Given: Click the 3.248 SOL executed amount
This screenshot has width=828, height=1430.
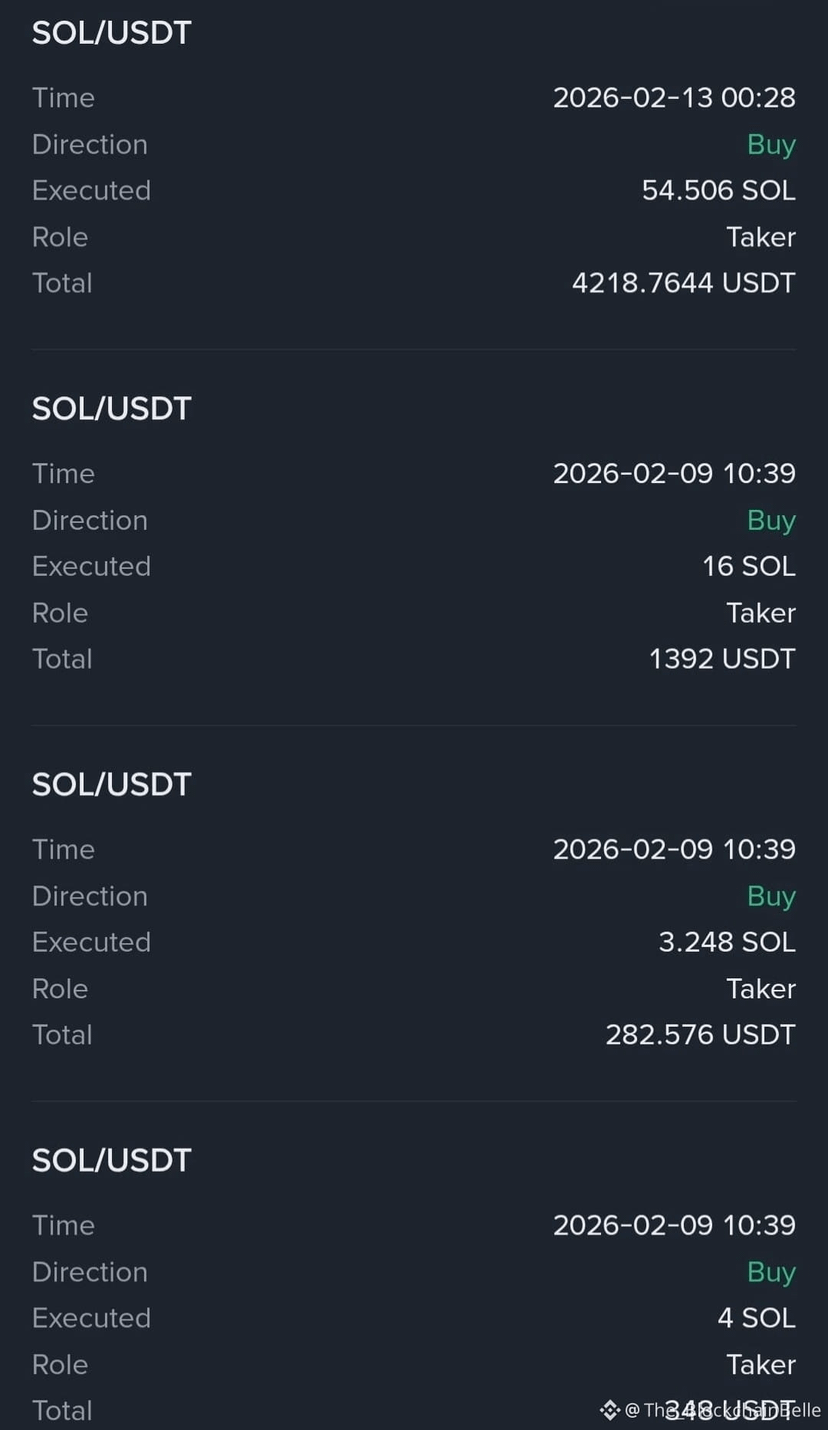Looking at the screenshot, I should point(727,943).
